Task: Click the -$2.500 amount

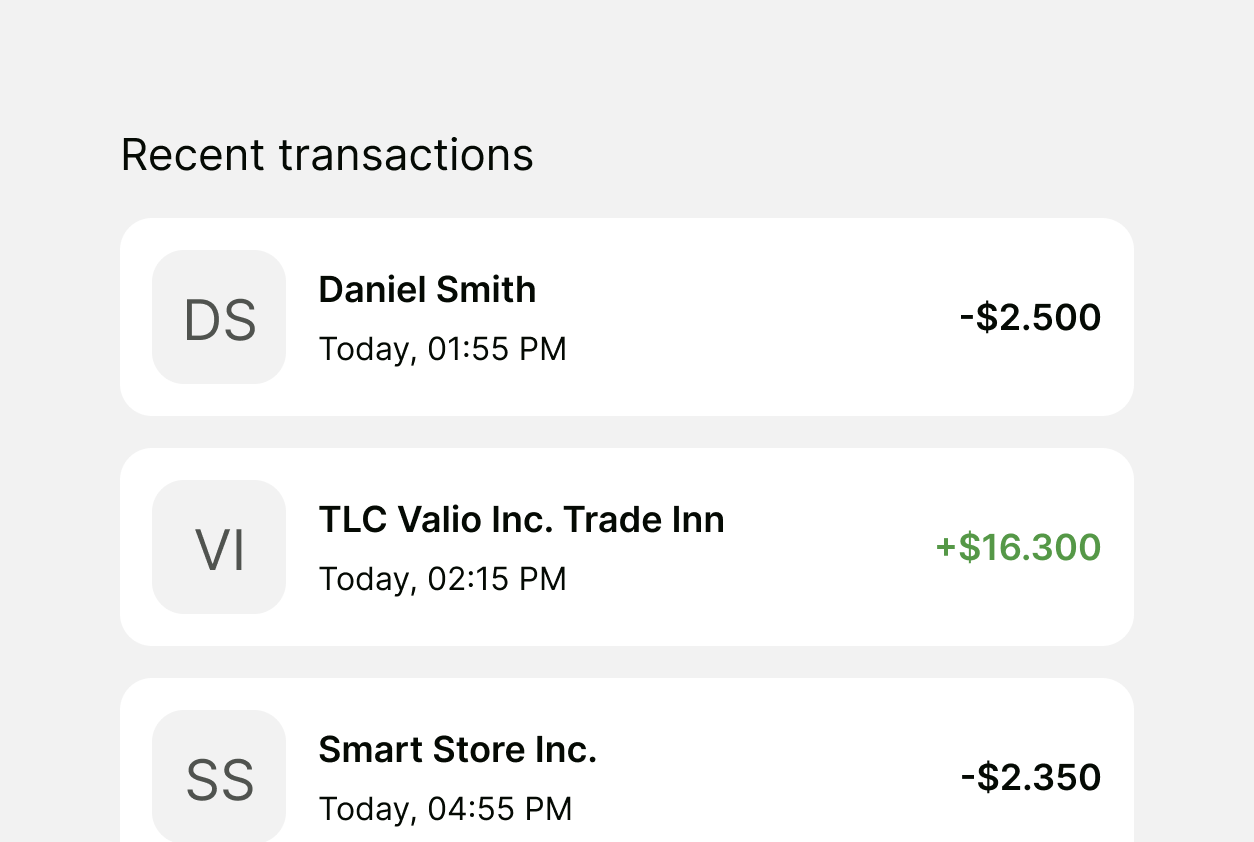Action: click(x=1030, y=318)
